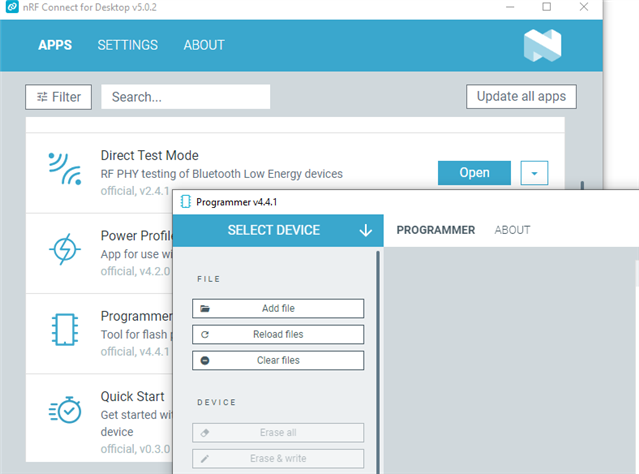This screenshot has height=474, width=639.
Task: Switch to the Settings tab
Action: tap(127, 45)
